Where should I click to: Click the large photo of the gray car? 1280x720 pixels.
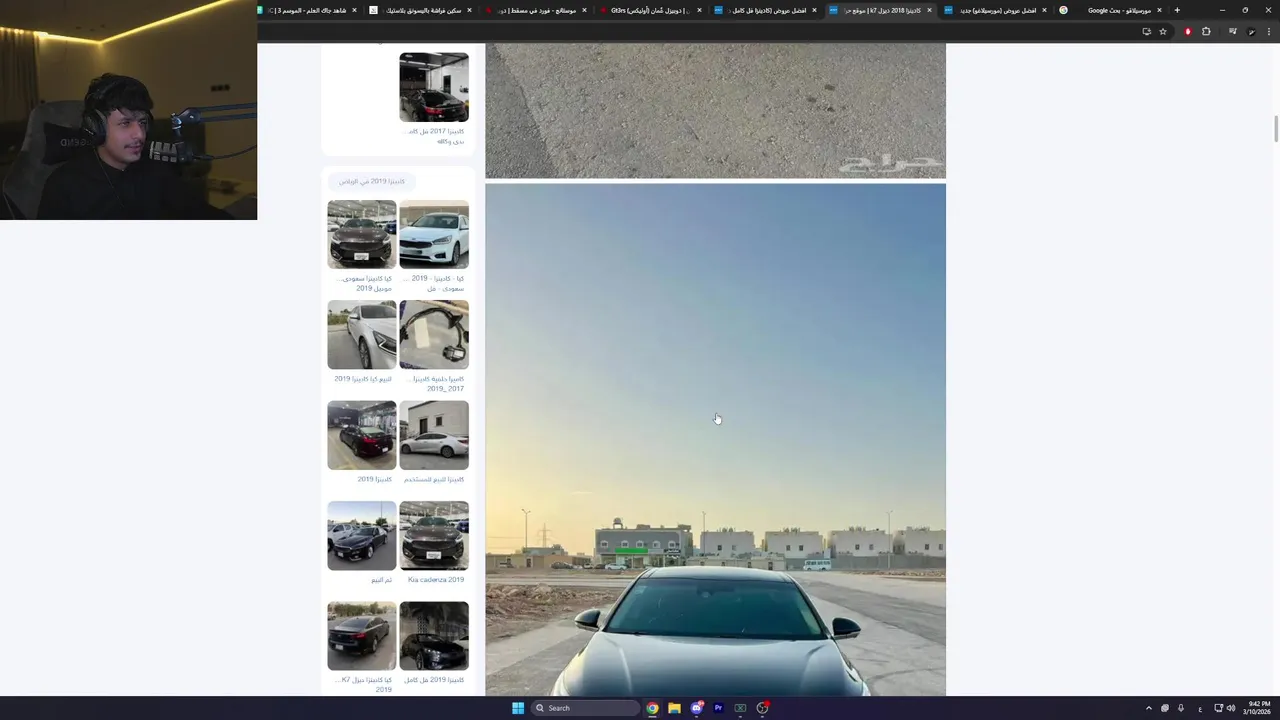point(715,440)
